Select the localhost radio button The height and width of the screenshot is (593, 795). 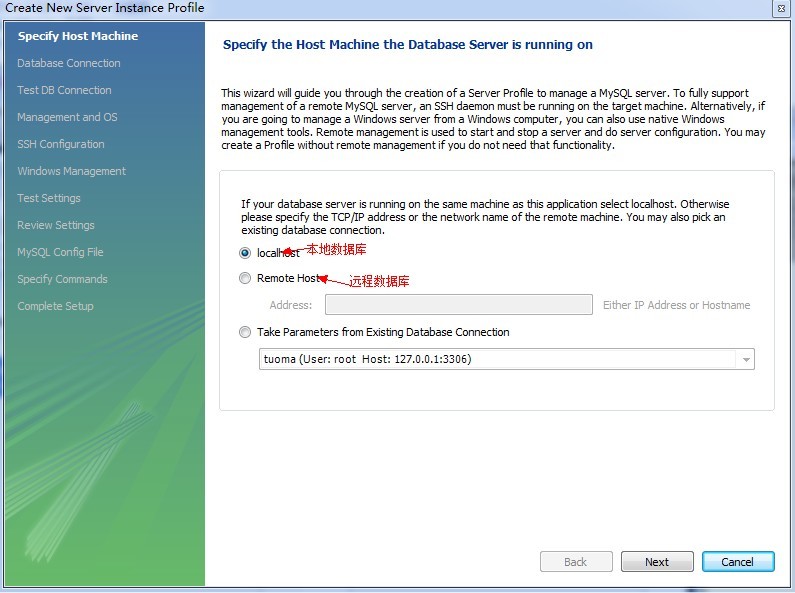click(245, 252)
